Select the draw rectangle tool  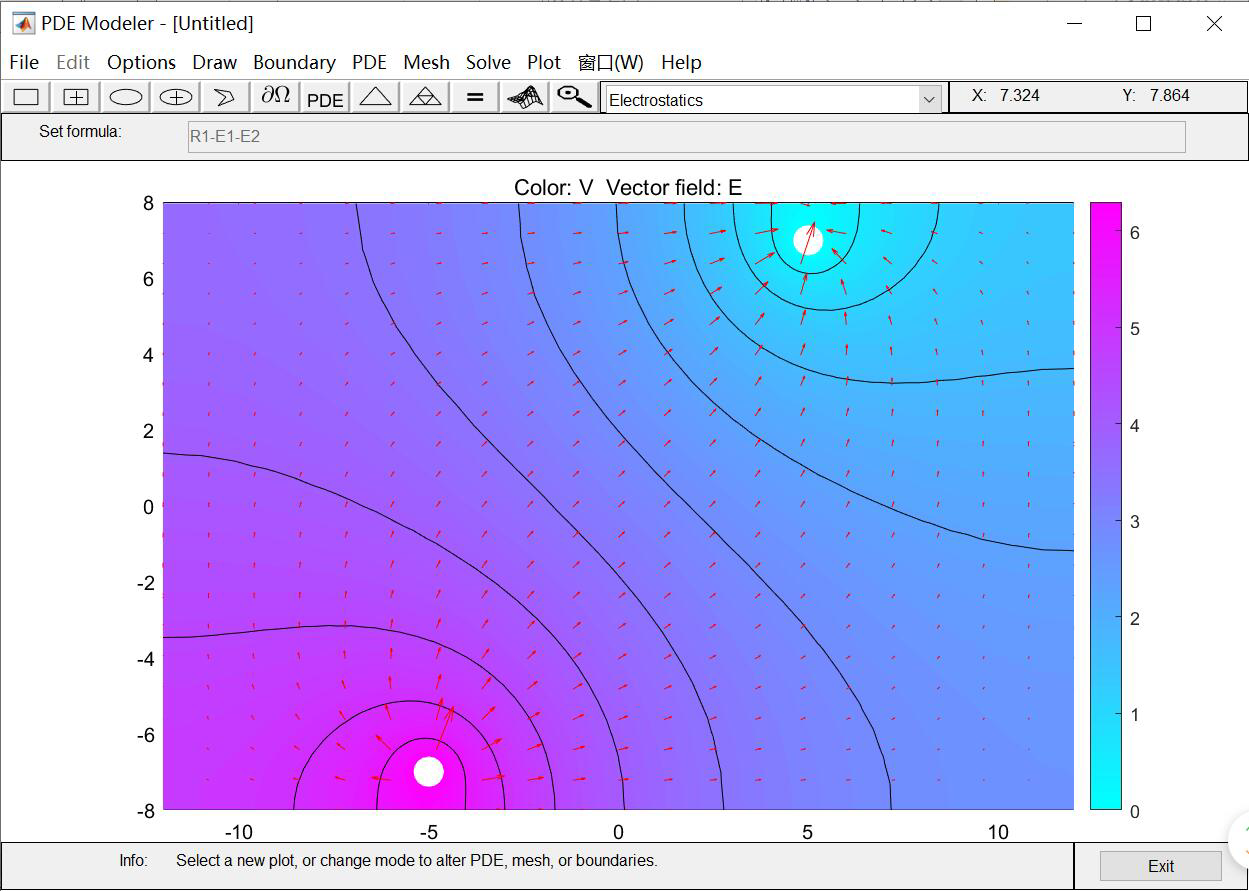pyautogui.click(x=26, y=97)
